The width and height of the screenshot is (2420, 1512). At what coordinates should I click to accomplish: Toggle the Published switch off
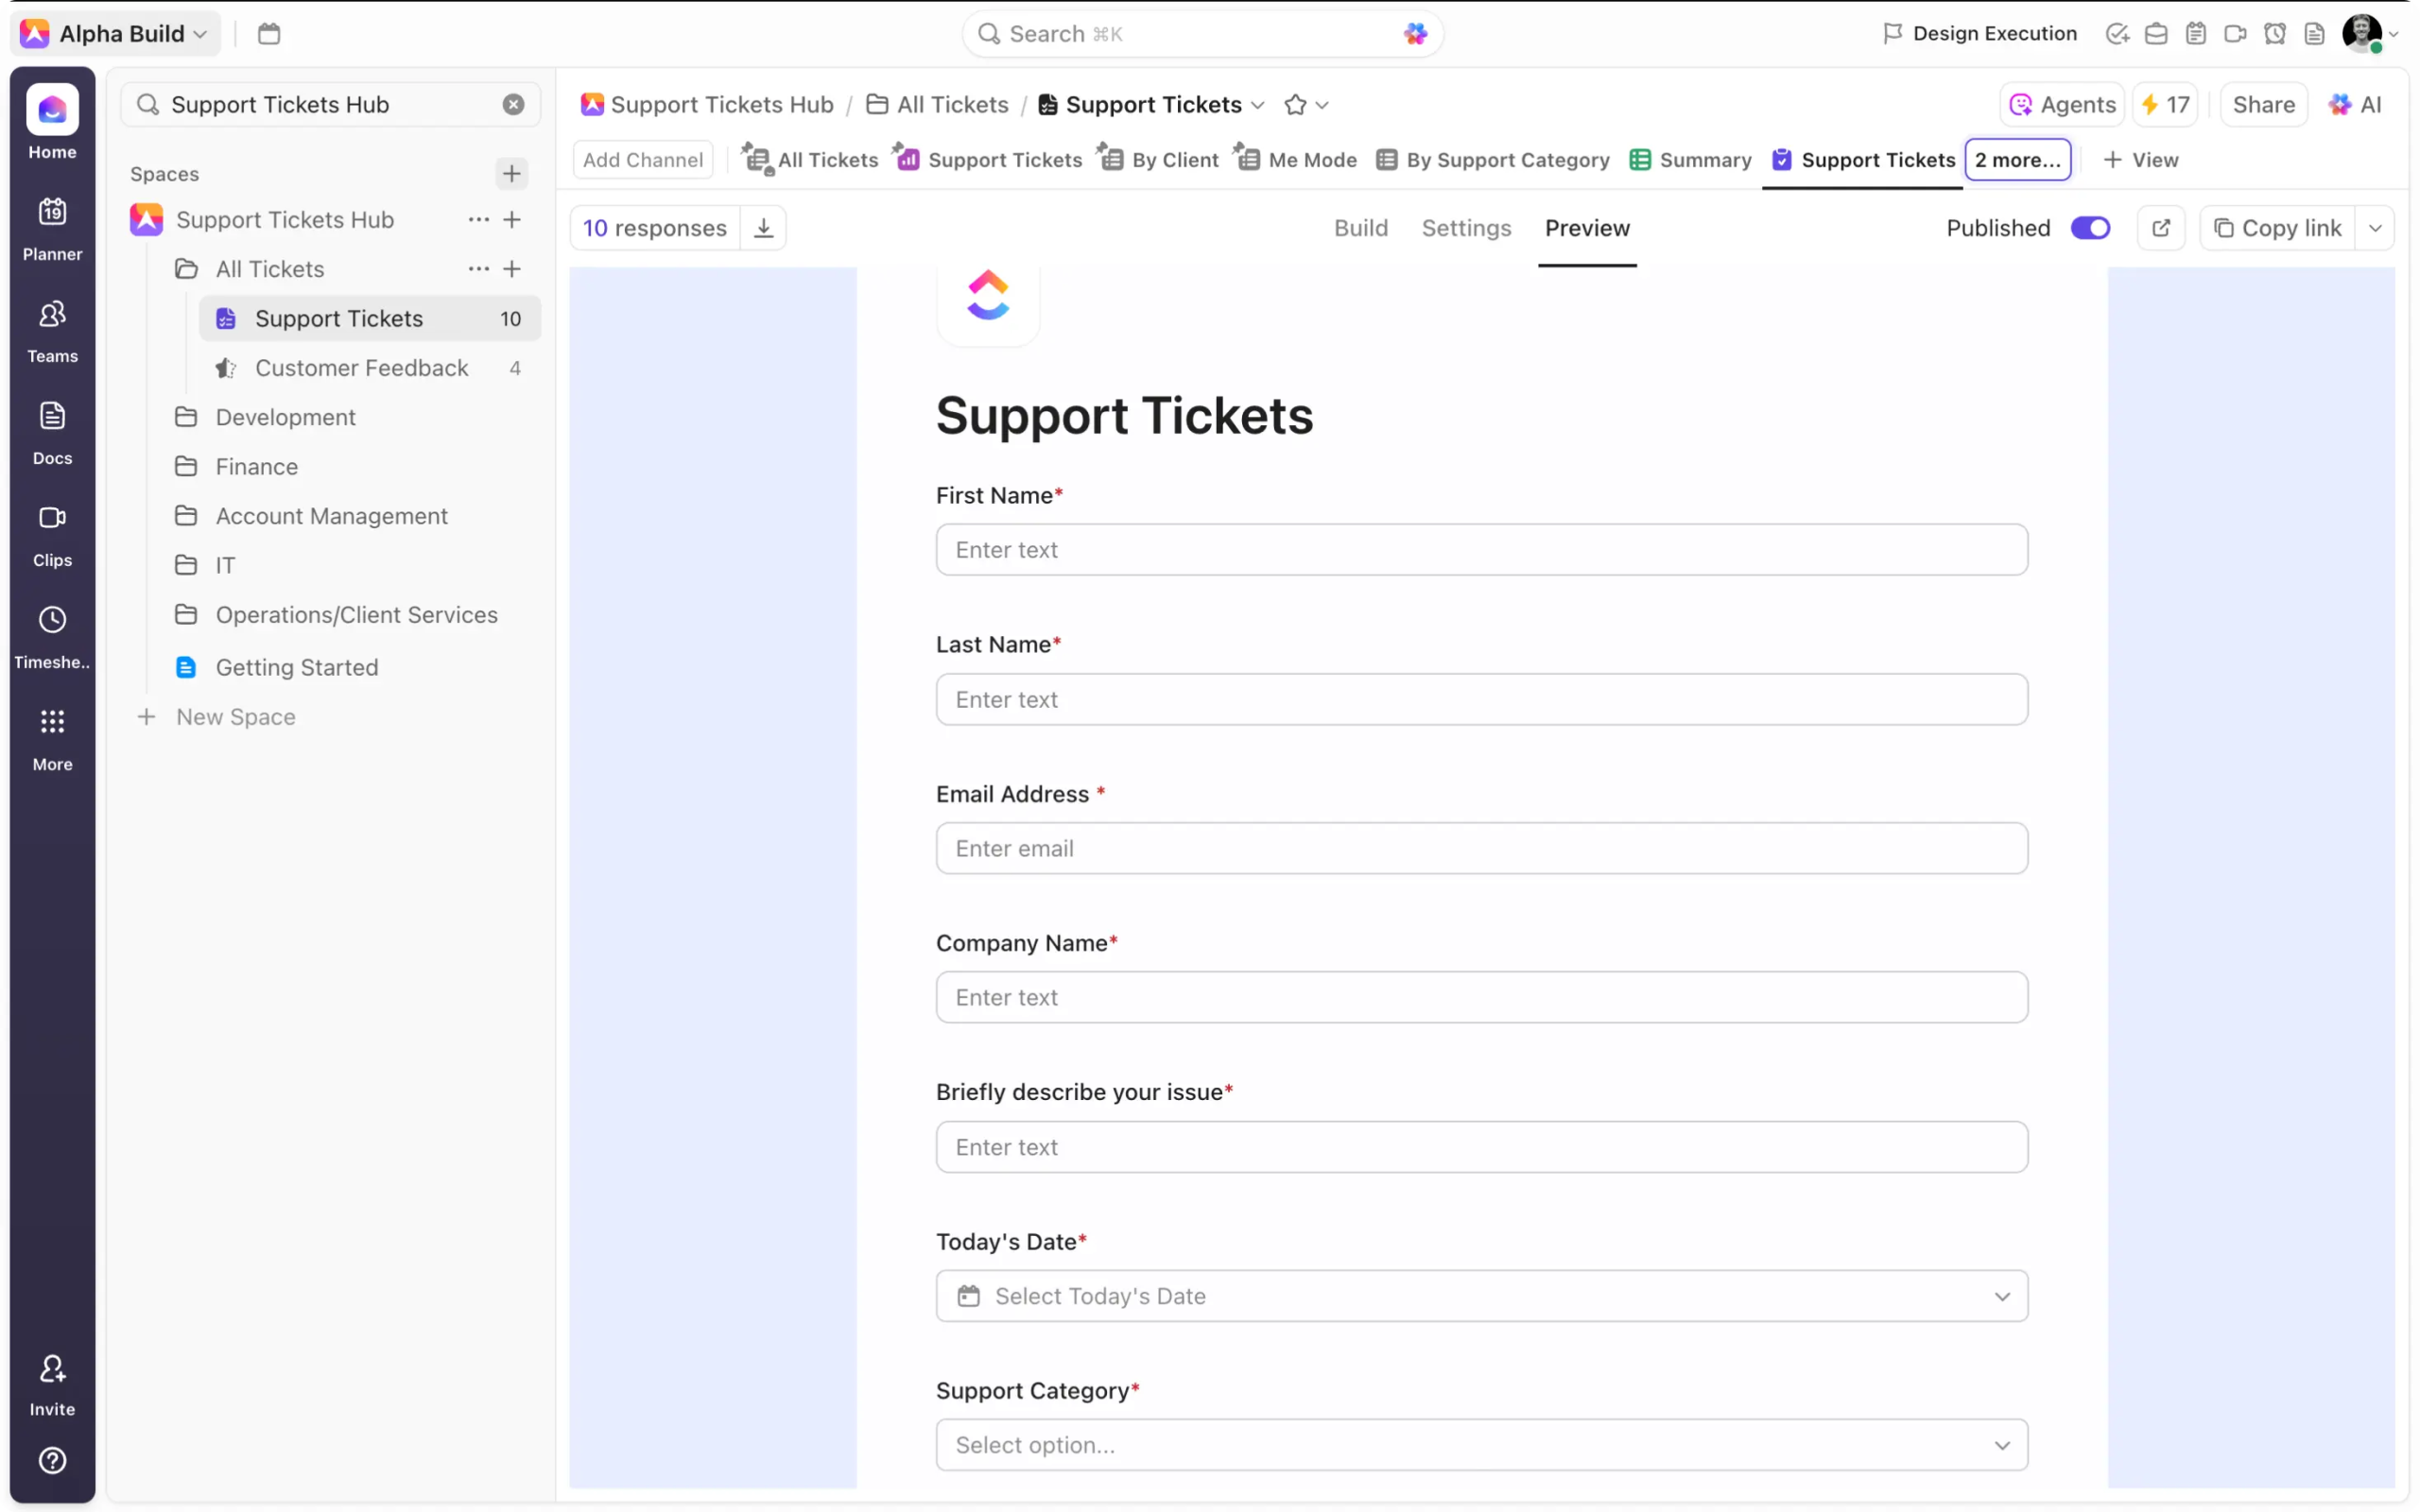point(2090,228)
